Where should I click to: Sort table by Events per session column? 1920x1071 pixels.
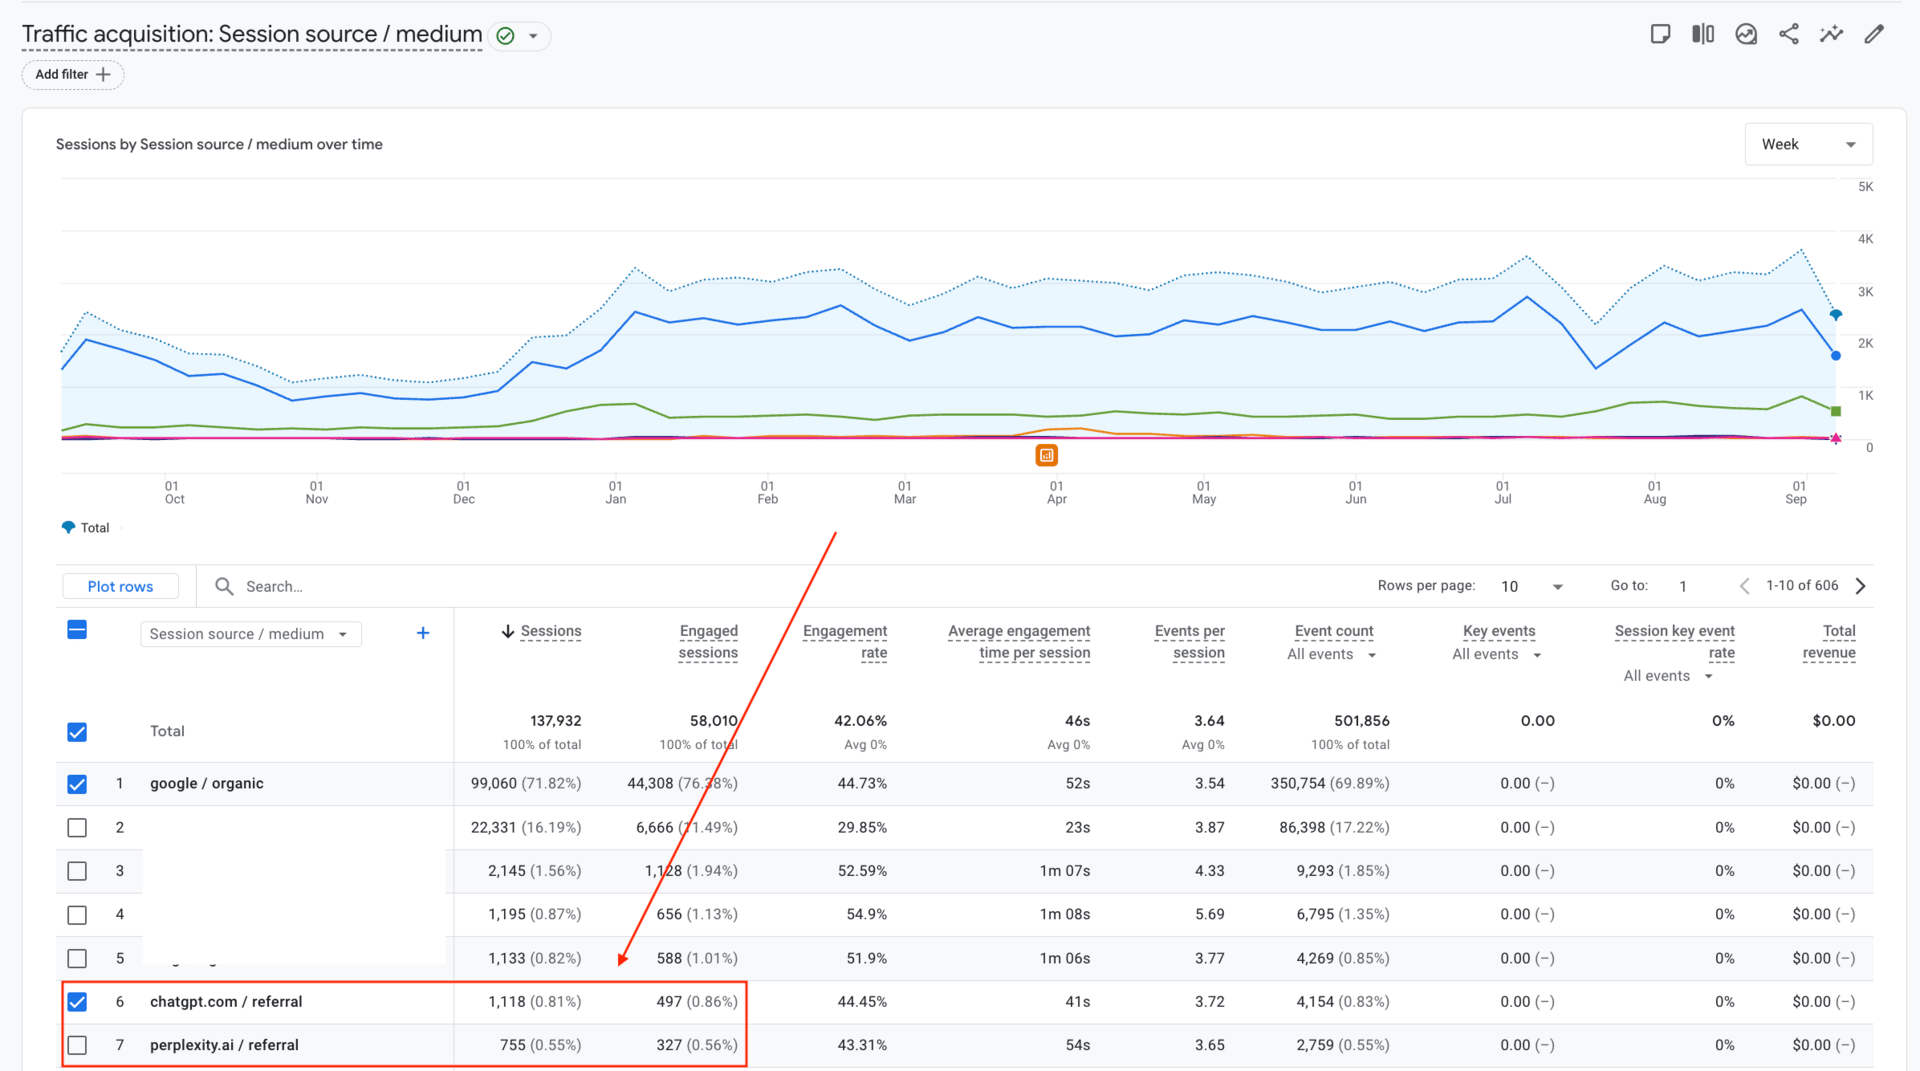1189,641
